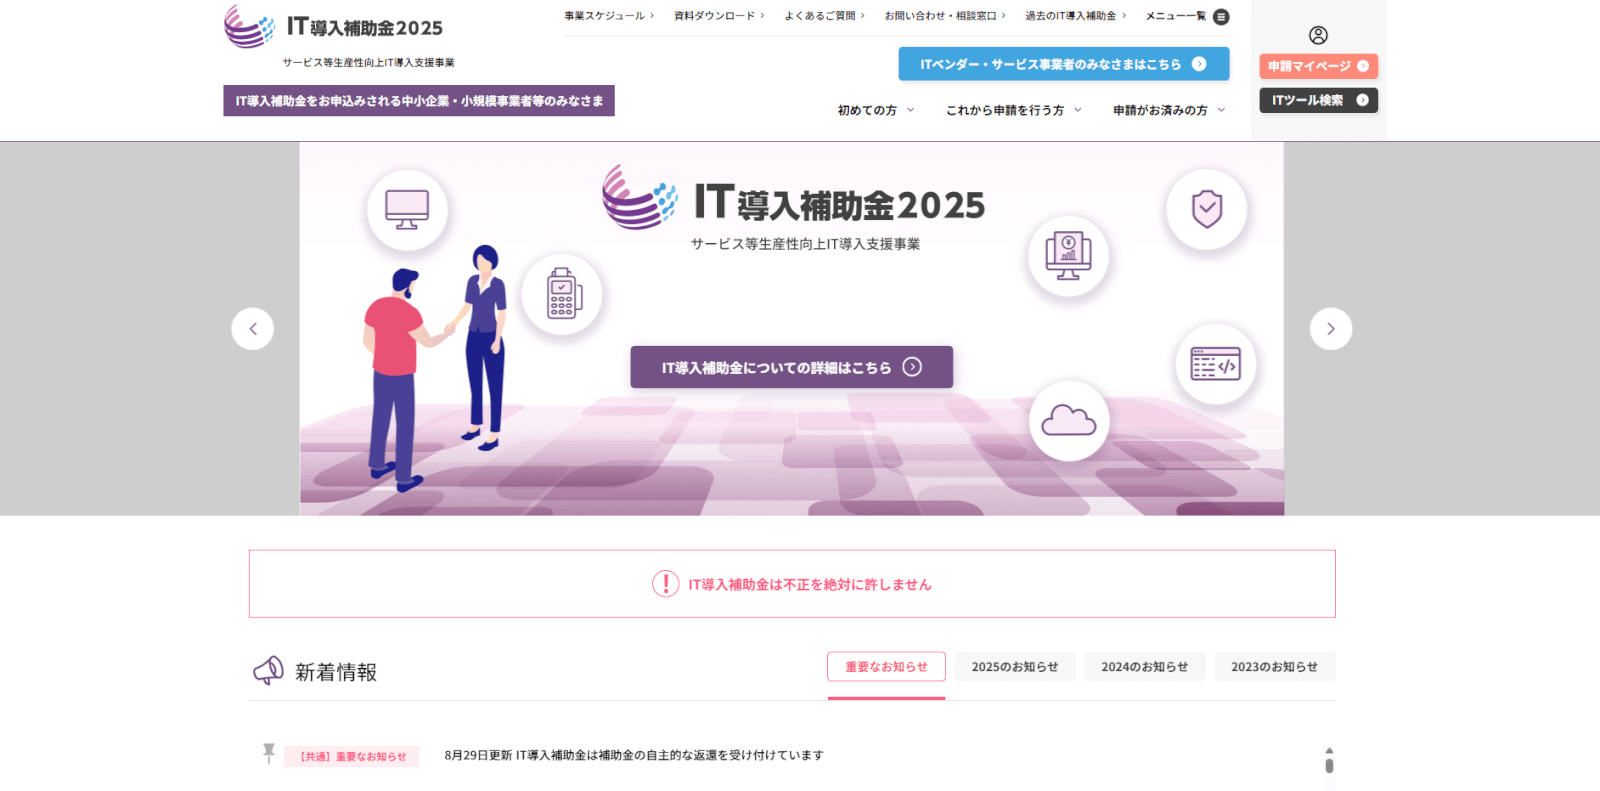
Task: Click the news list scrollbar thumb
Action: [1329, 766]
